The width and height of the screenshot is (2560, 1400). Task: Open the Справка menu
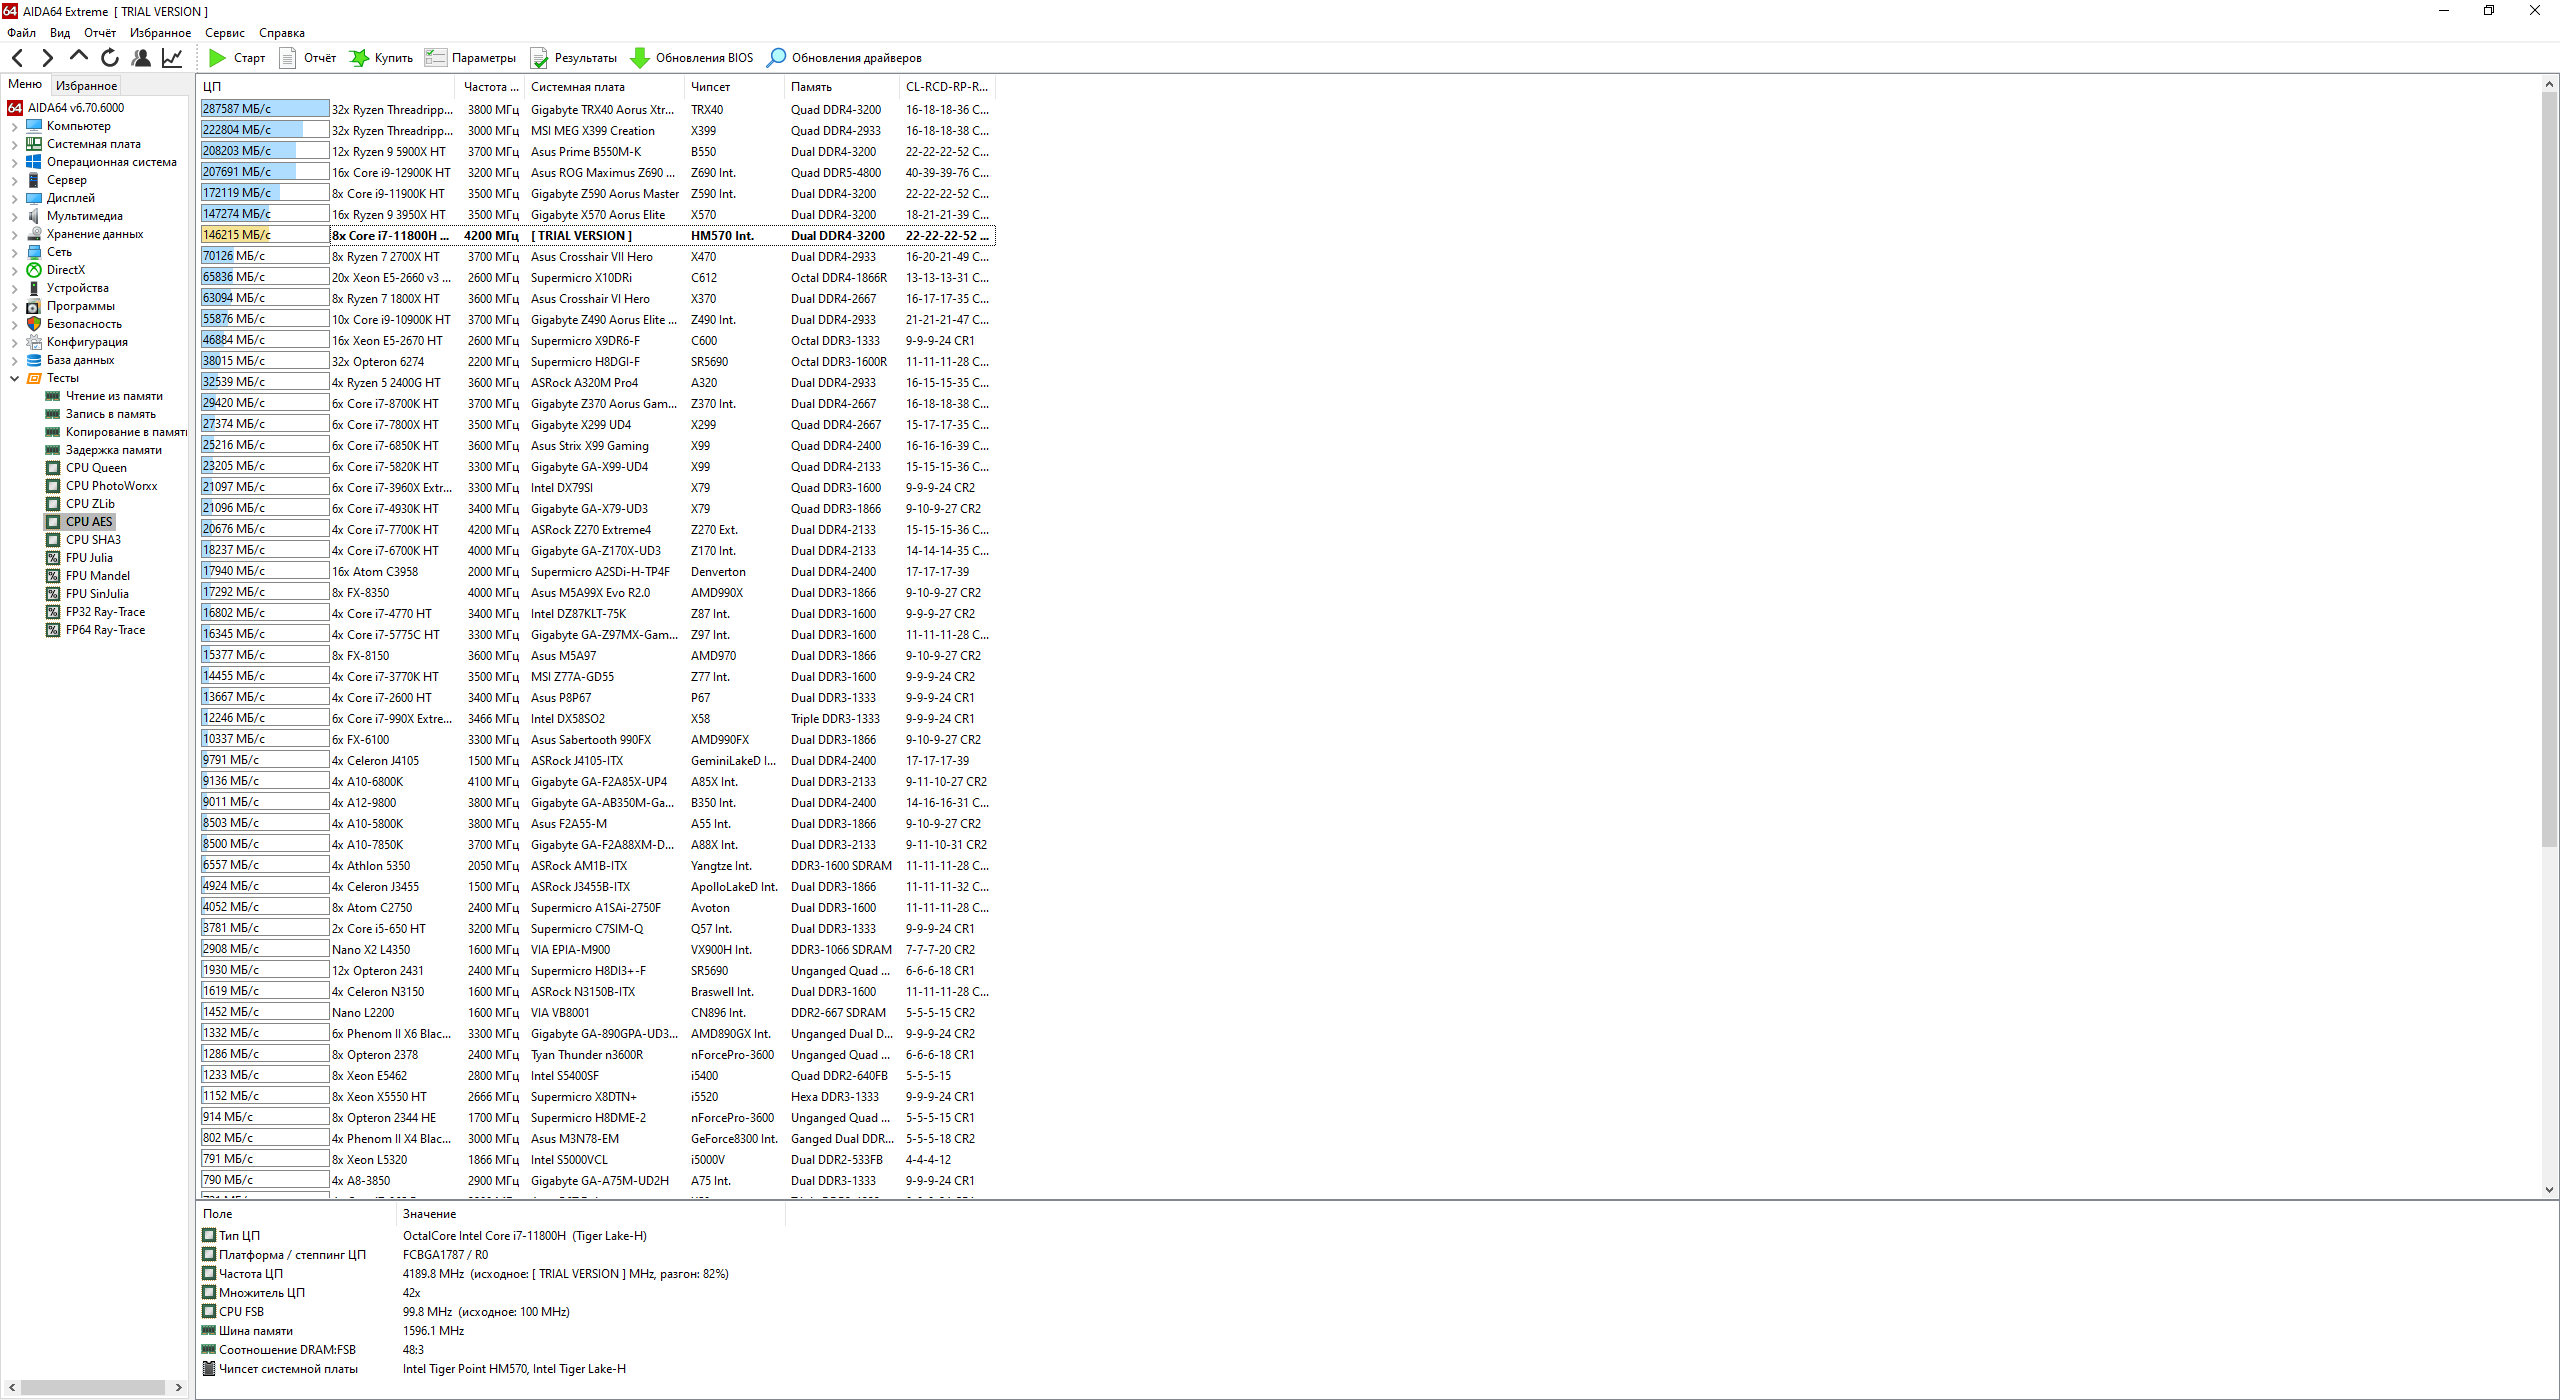click(x=282, y=33)
